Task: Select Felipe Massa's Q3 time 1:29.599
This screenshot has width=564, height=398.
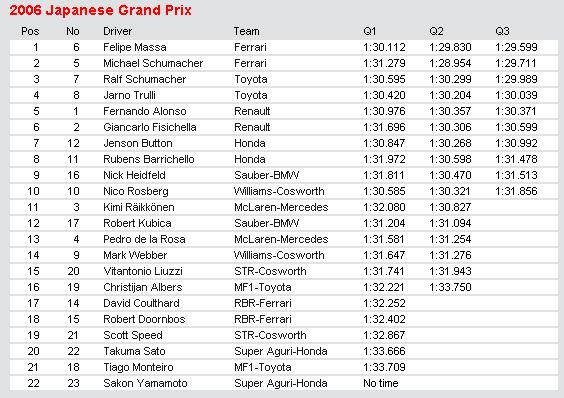Action: pyautogui.click(x=516, y=47)
